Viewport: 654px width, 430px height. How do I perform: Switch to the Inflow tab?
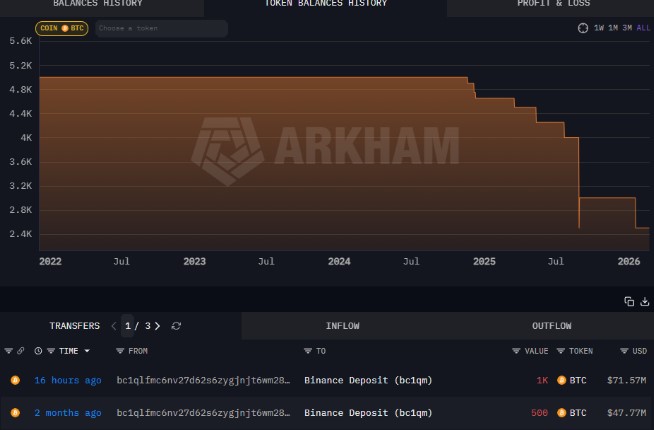[342, 326]
